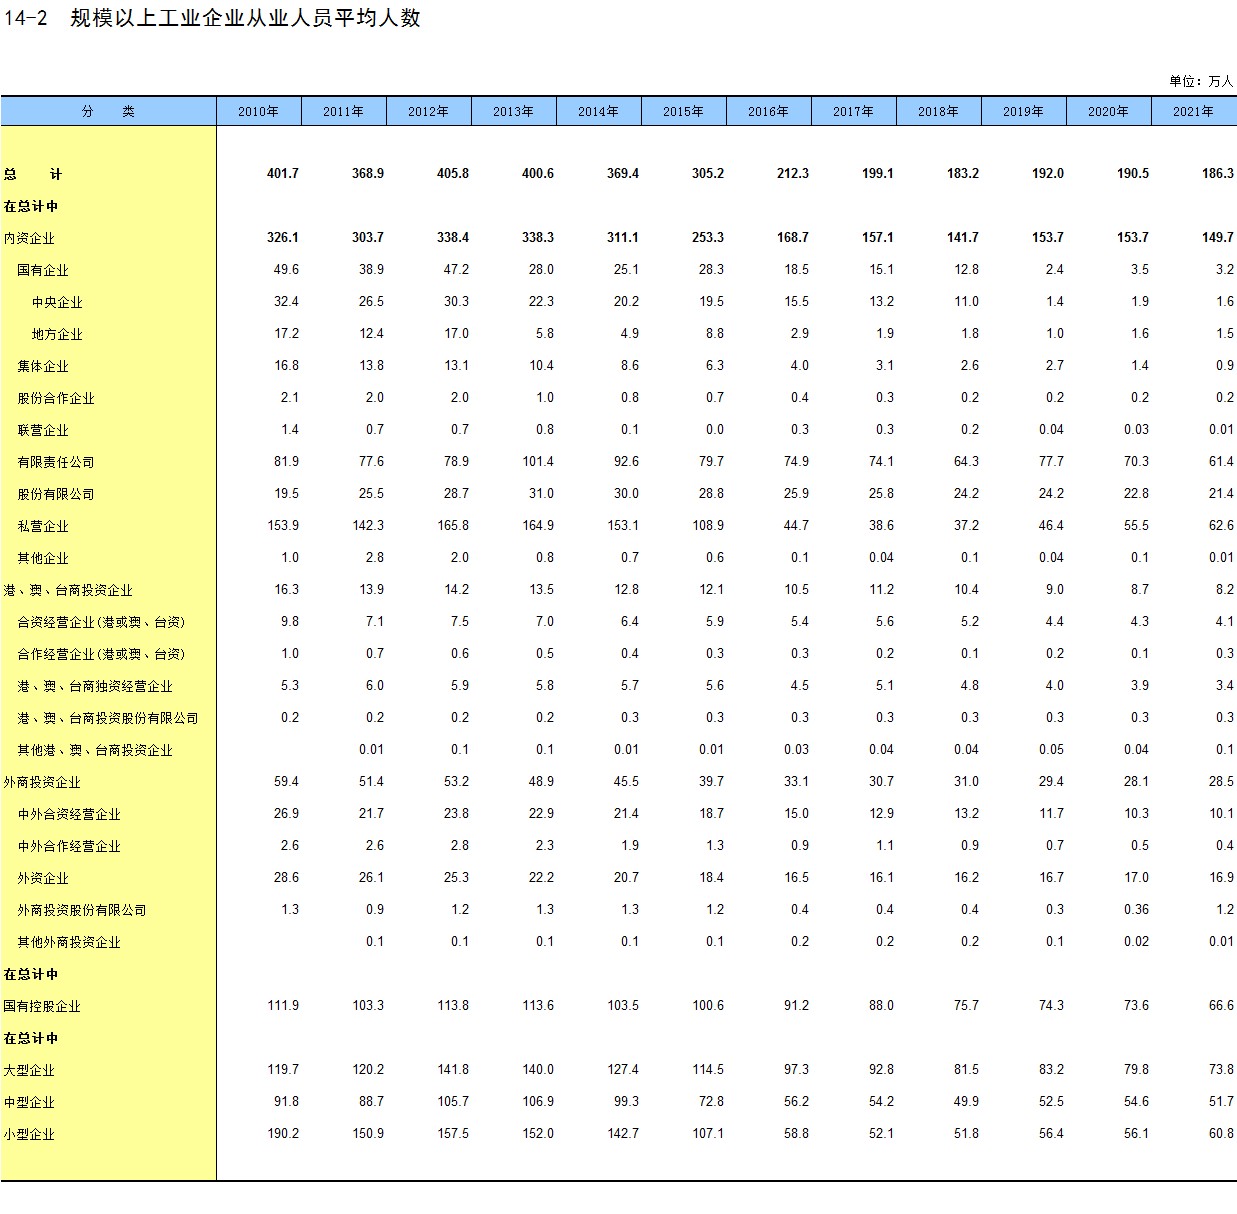Click the 外资企业 2020年 value 17.0
The image size is (1237, 1214).
tap(1136, 877)
